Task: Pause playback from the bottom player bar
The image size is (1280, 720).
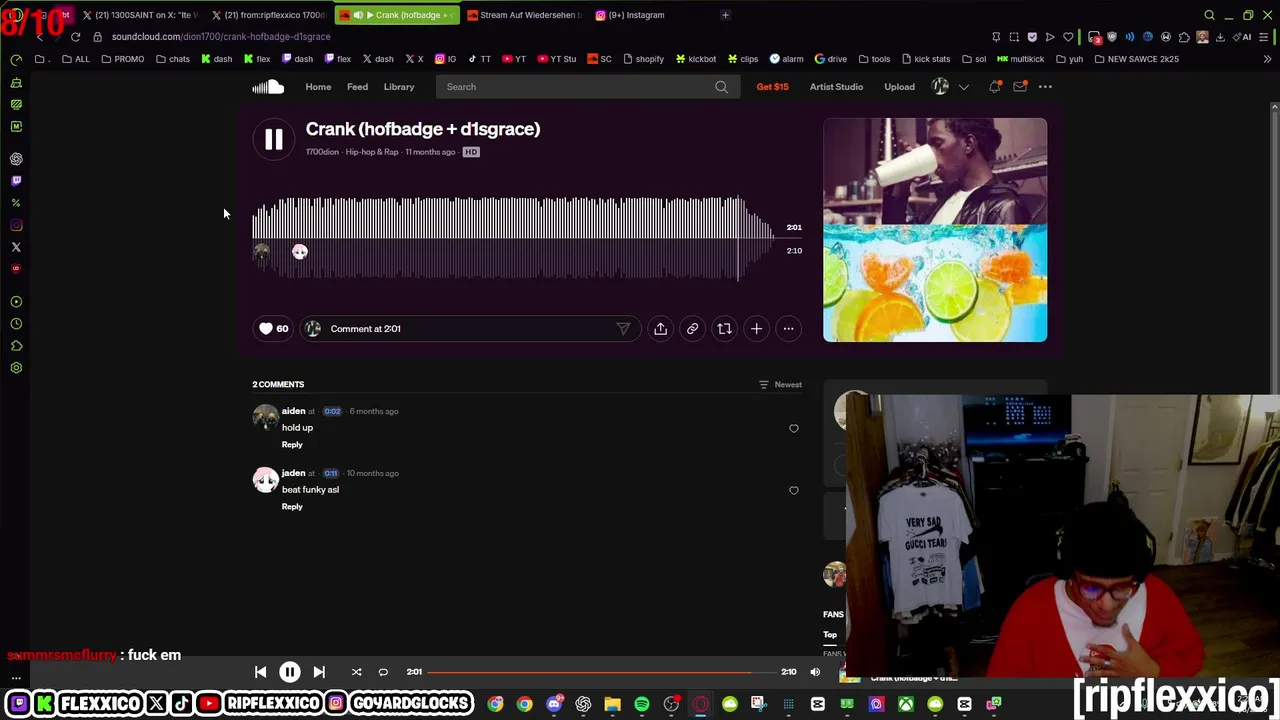Action: [289, 672]
